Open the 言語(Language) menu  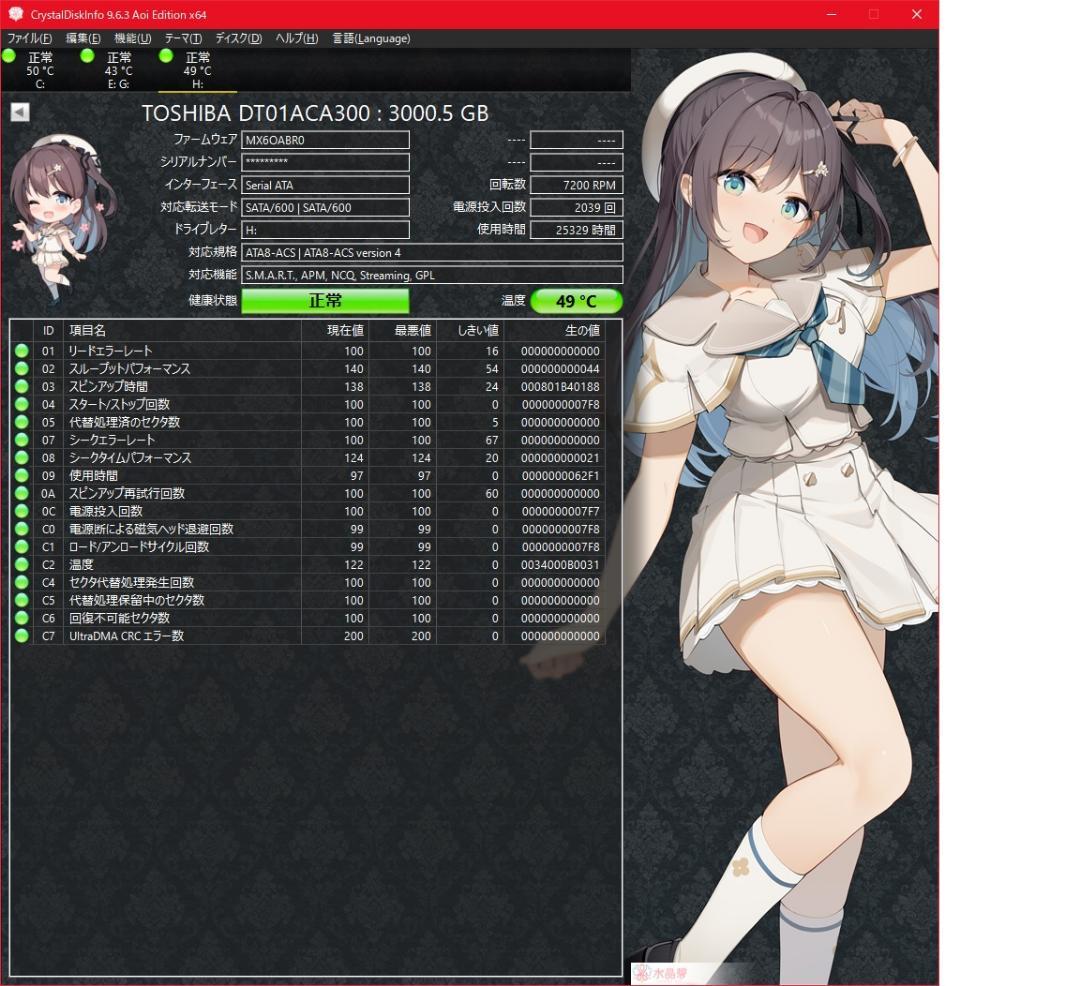(370, 38)
